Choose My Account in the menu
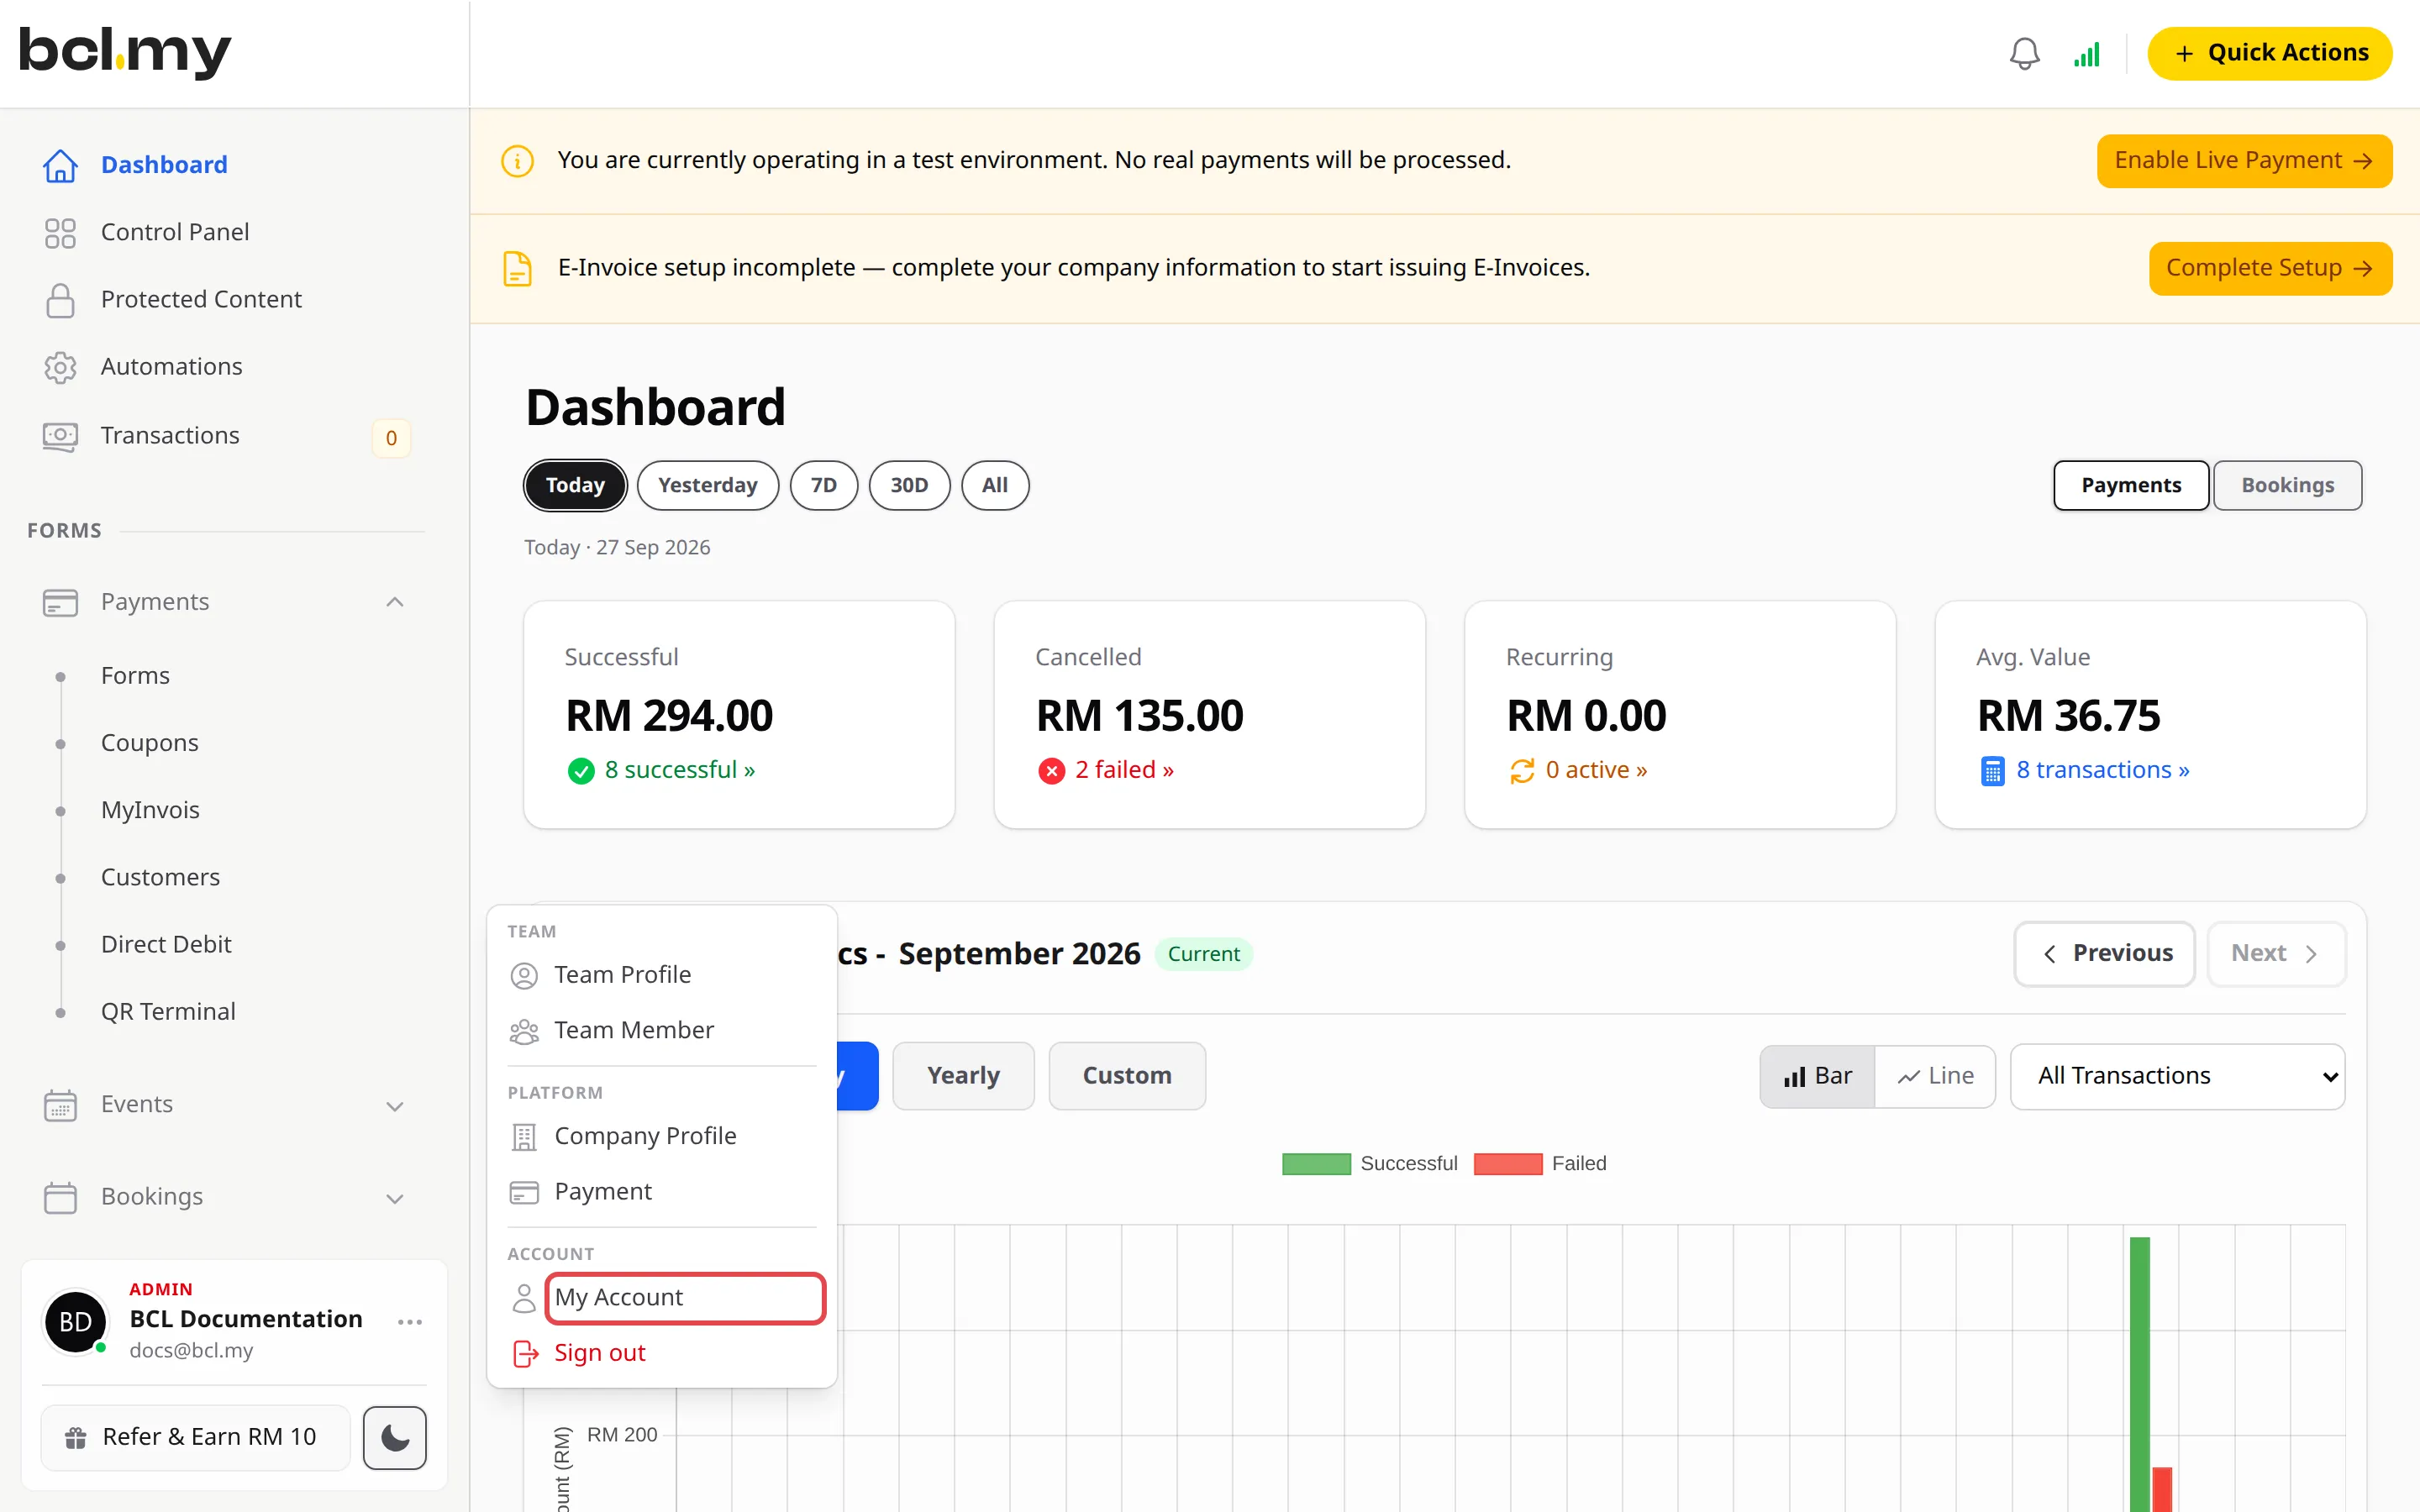The width and height of the screenshot is (2420, 1512). click(x=685, y=1298)
